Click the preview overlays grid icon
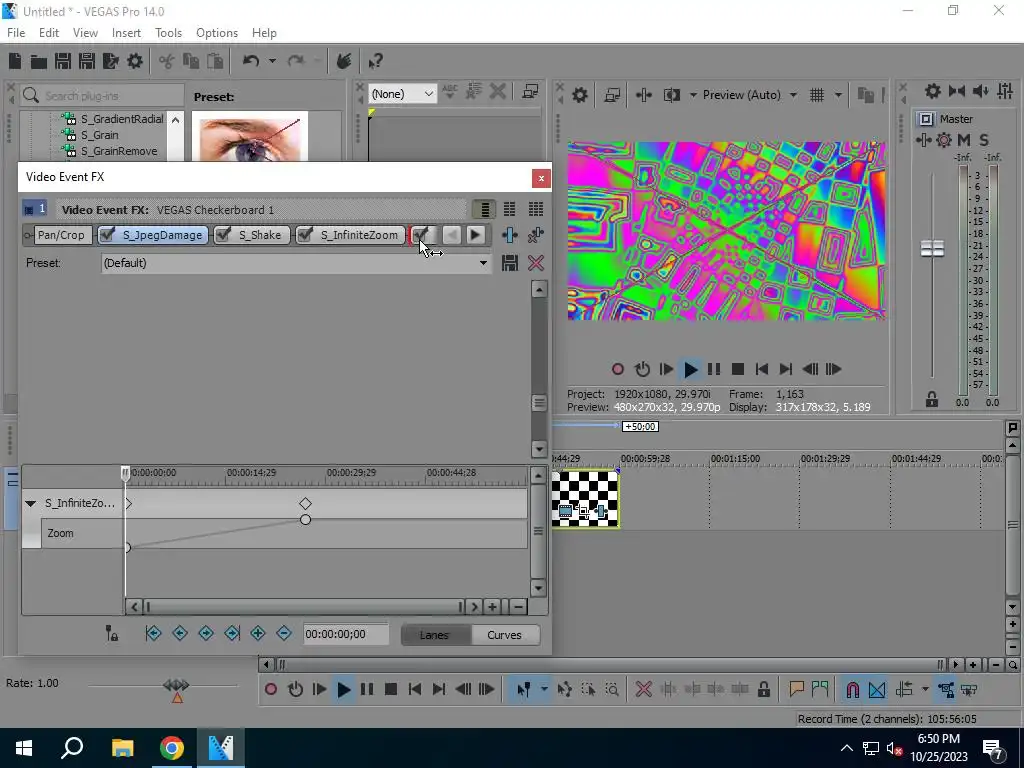This screenshot has width=1024, height=768. click(x=816, y=95)
